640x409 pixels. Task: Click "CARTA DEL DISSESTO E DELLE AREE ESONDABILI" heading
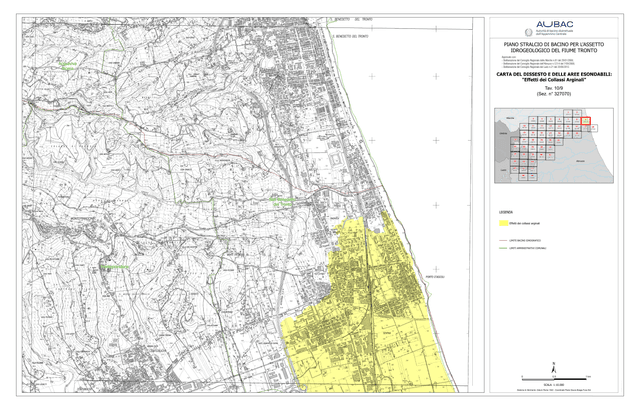point(554,74)
